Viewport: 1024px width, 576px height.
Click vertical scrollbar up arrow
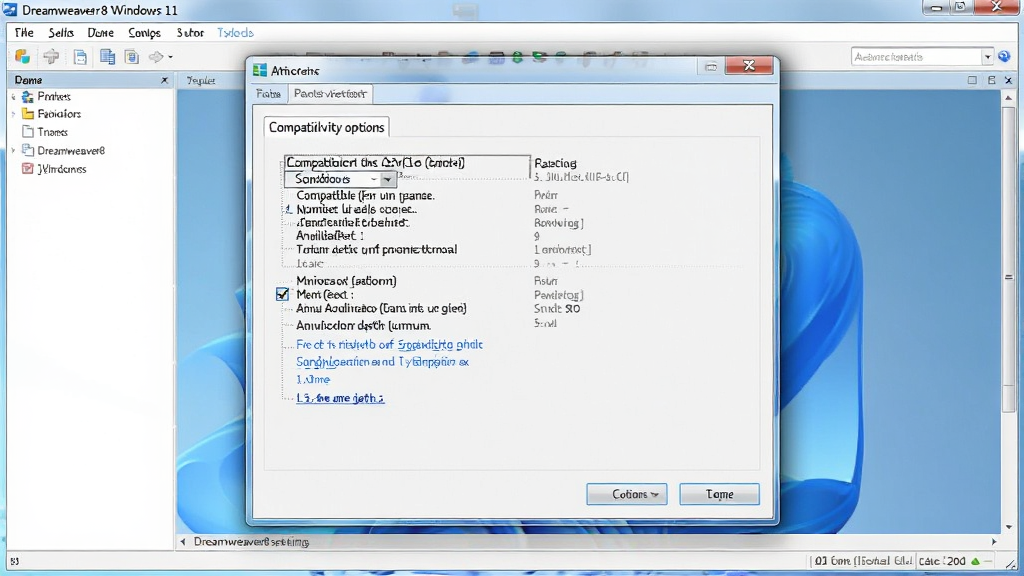(x=1008, y=98)
